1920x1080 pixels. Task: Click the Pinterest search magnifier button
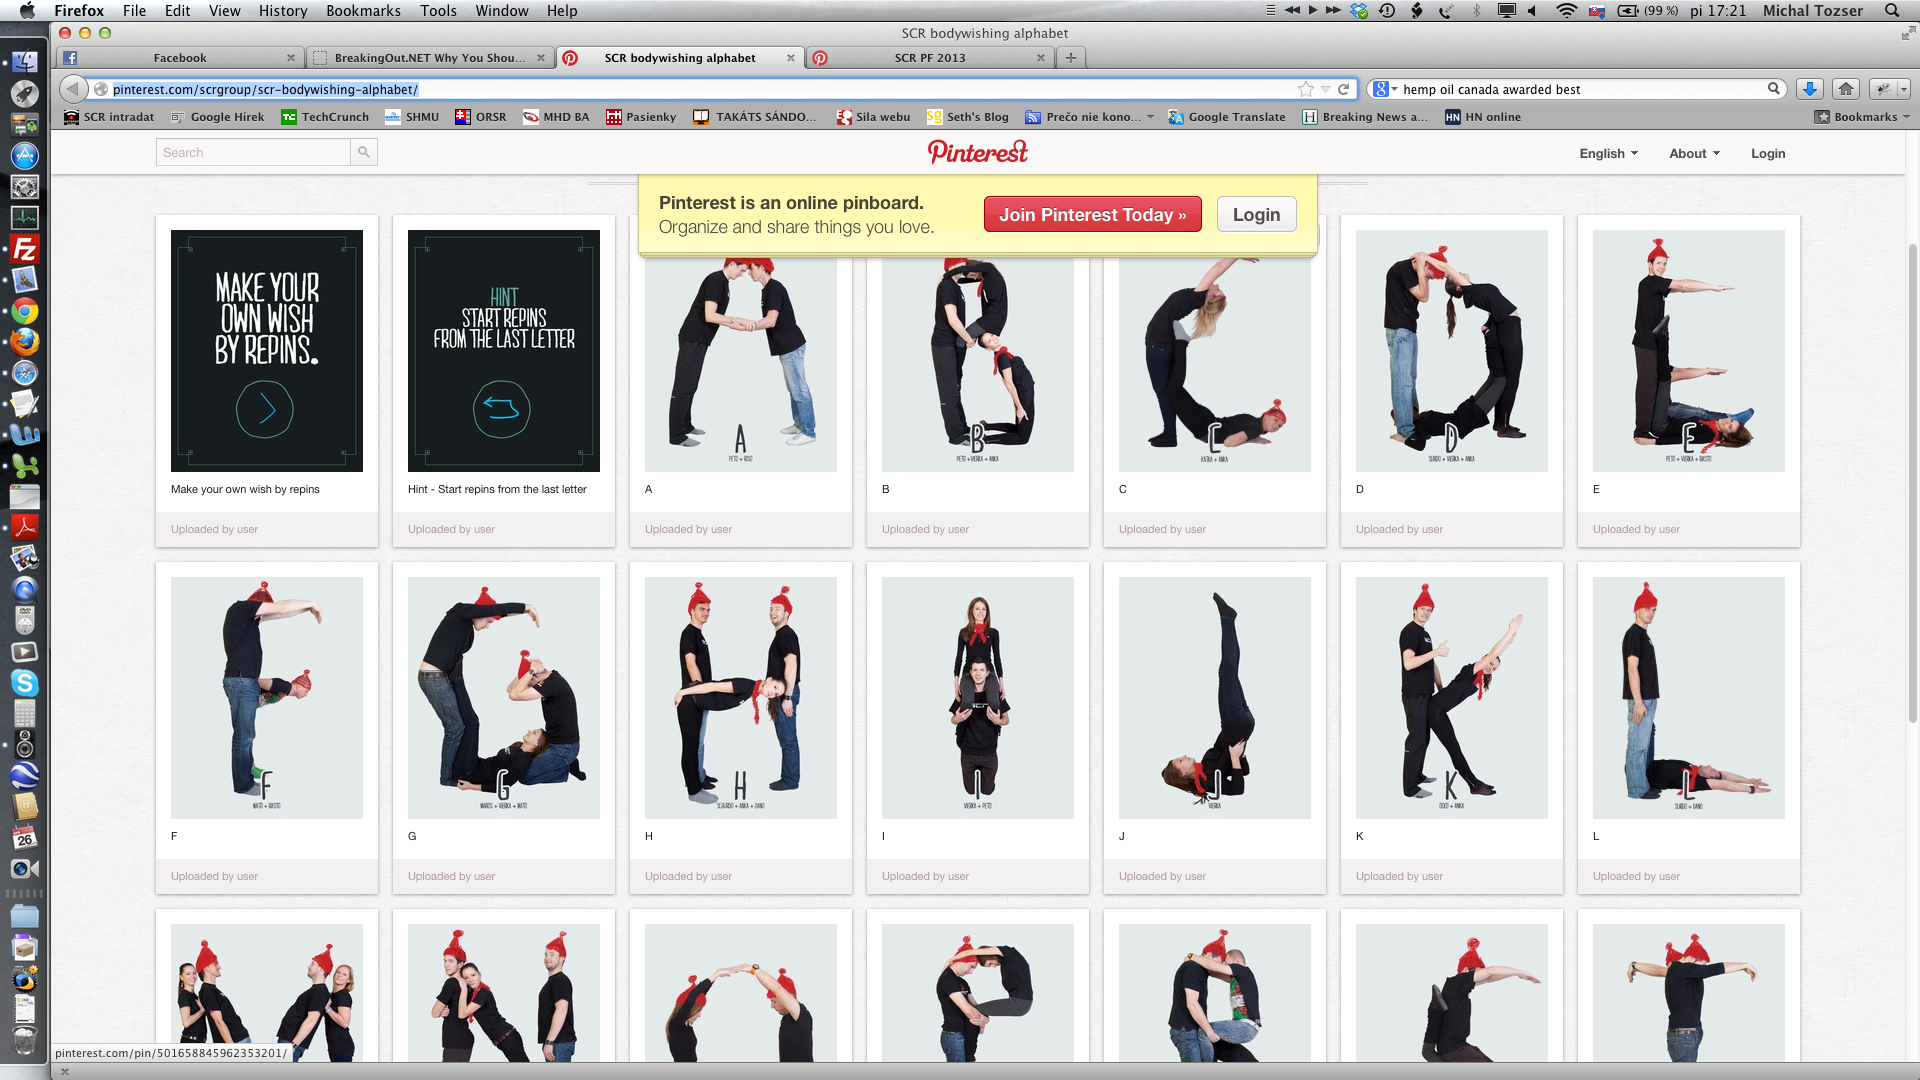[x=364, y=152]
